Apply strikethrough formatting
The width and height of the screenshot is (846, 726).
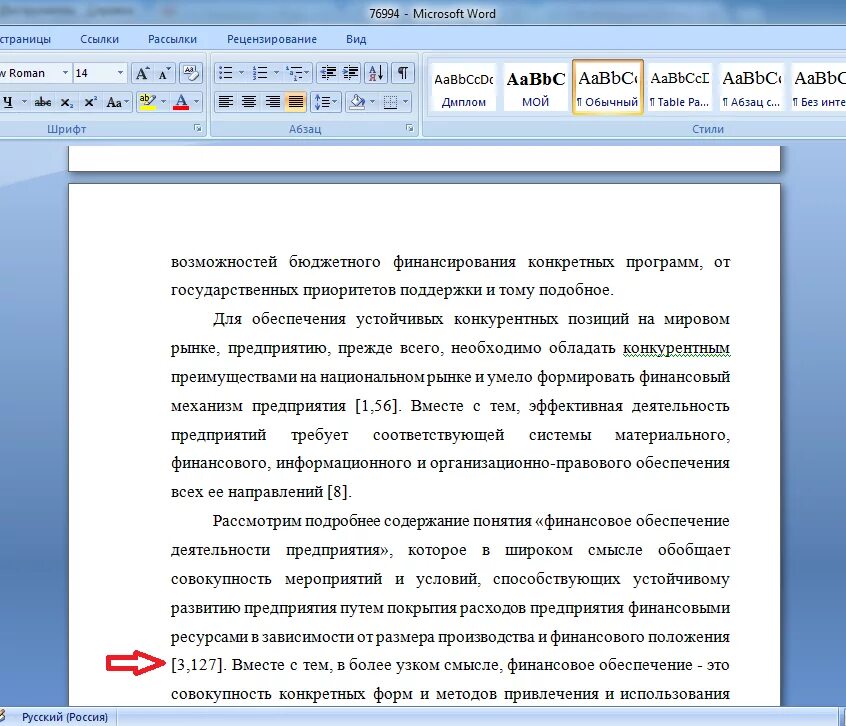[43, 102]
